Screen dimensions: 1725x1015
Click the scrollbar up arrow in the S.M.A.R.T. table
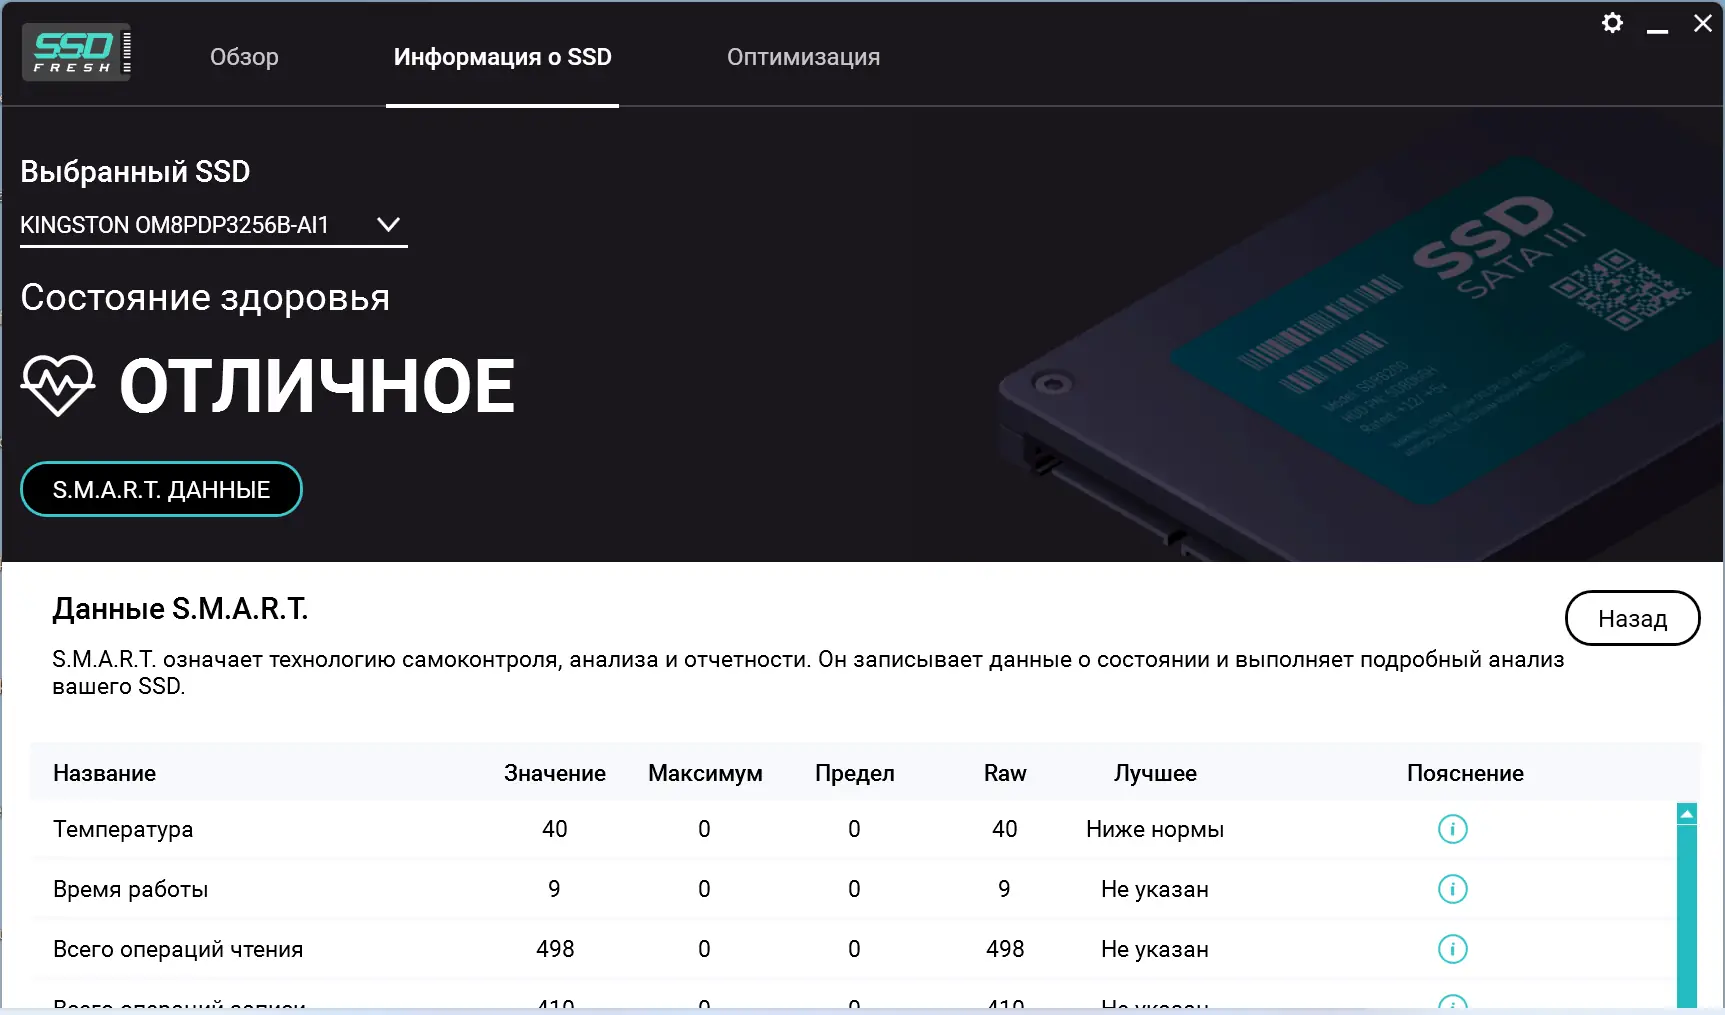click(1687, 814)
